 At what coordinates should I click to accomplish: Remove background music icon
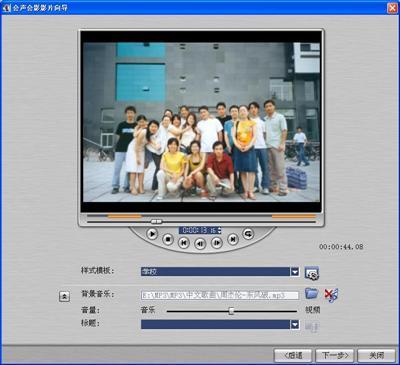[331, 295]
